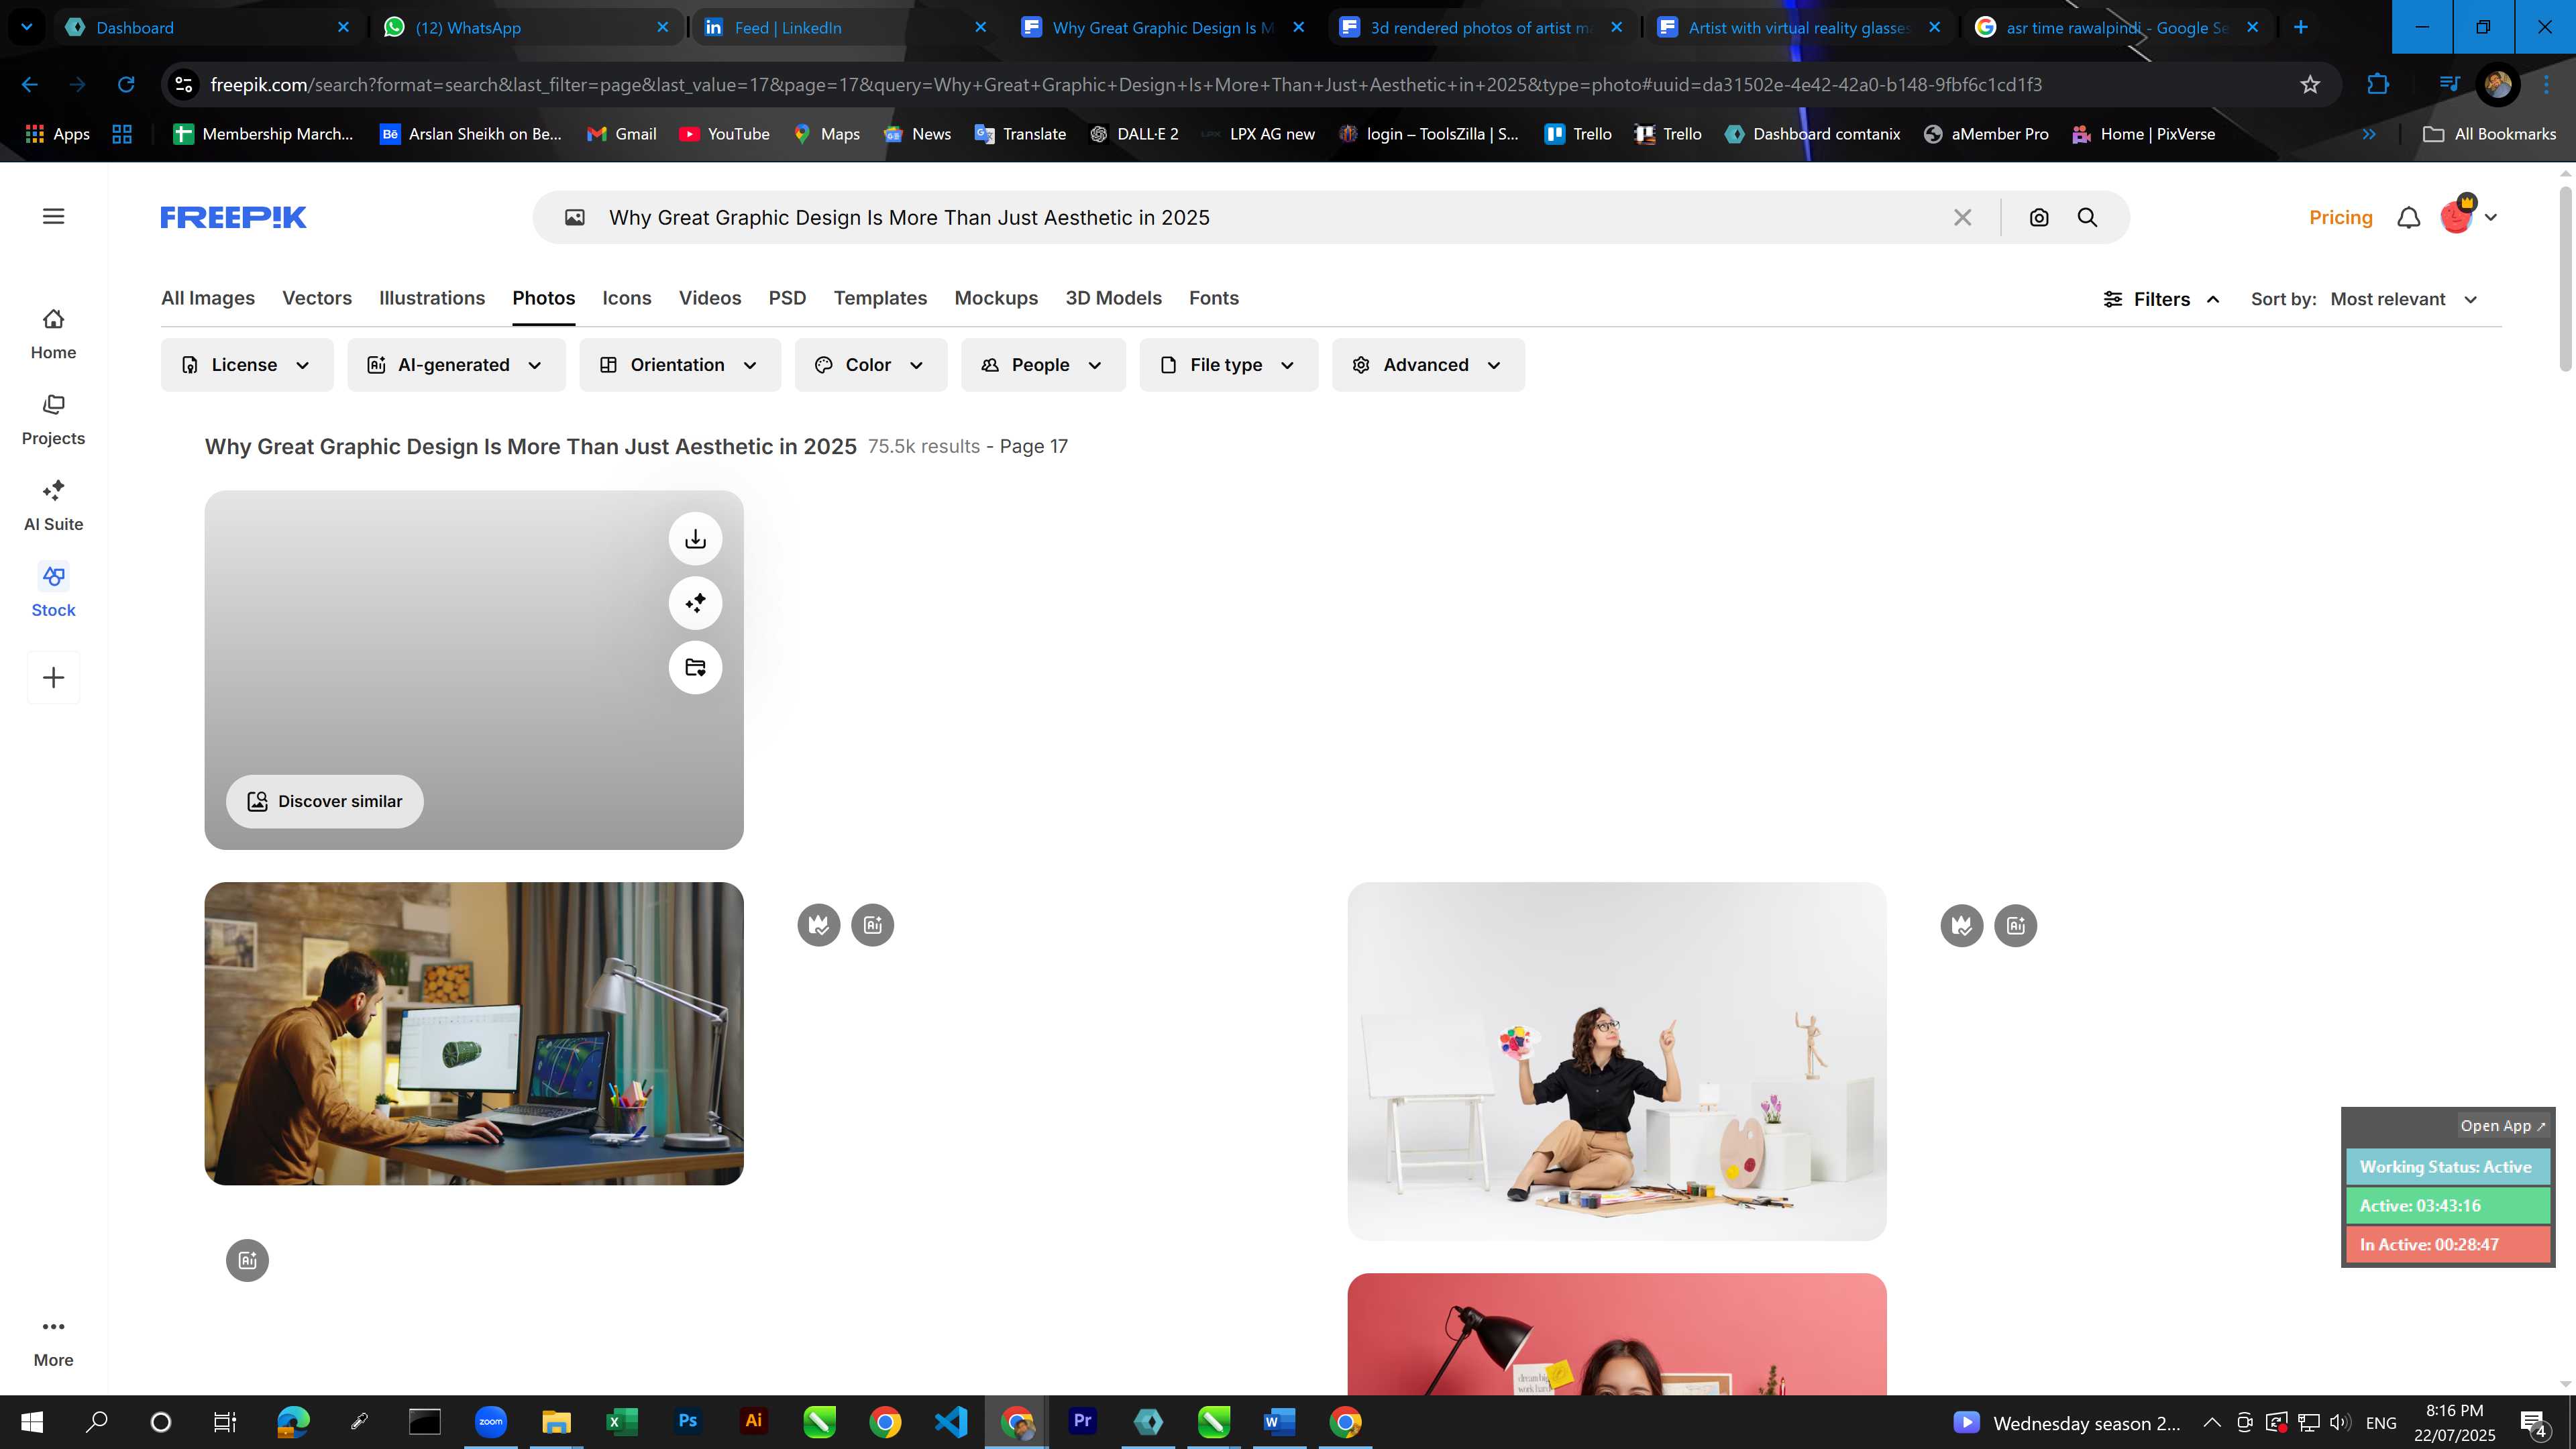Switch to the All Images tab
This screenshot has width=2576, height=1449.
[208, 298]
